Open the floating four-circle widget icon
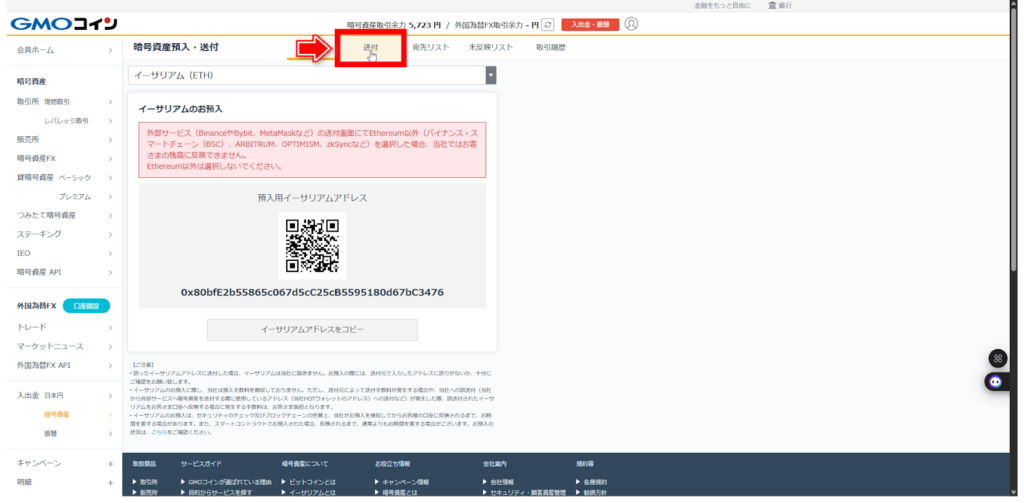 click(x=997, y=358)
